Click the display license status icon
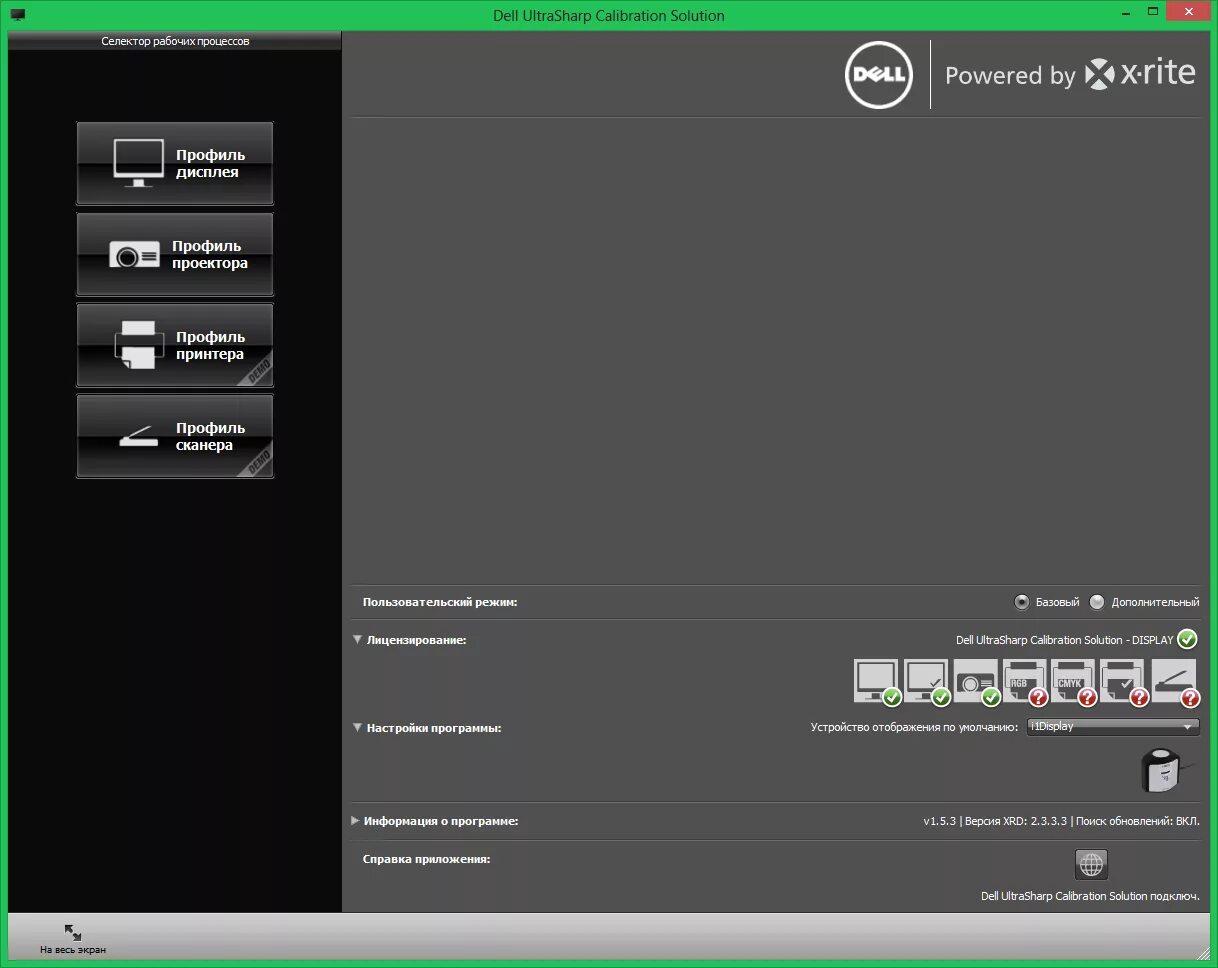This screenshot has height=968, width=1218. [x=875, y=680]
